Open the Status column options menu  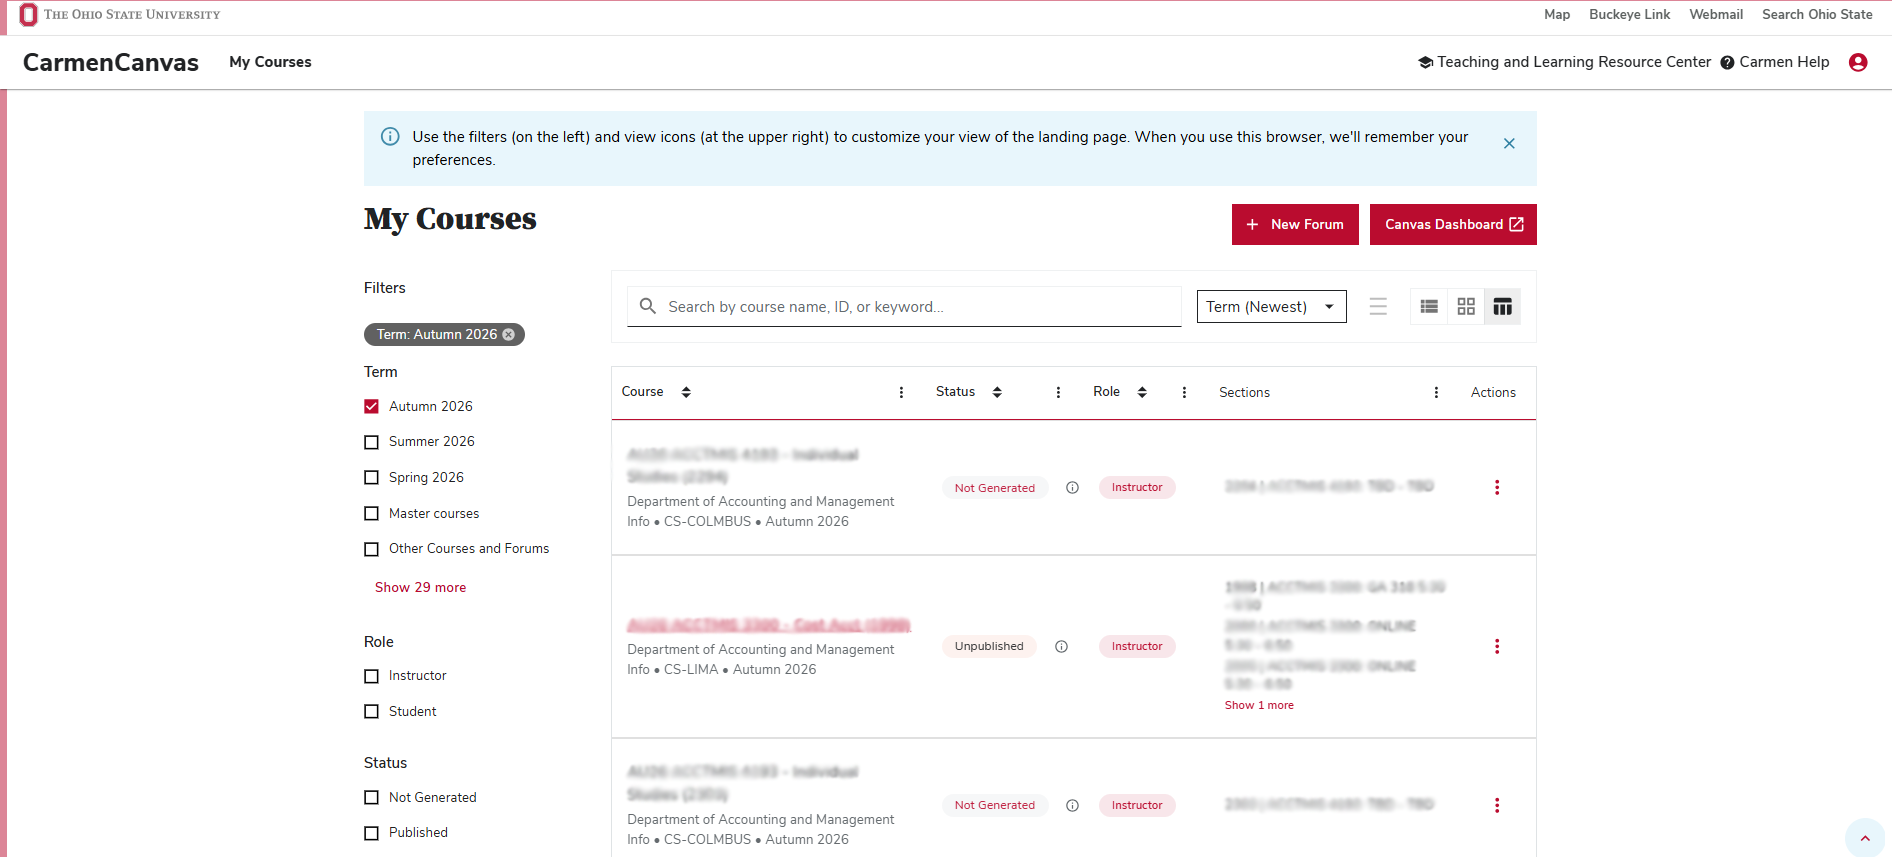(x=1058, y=392)
